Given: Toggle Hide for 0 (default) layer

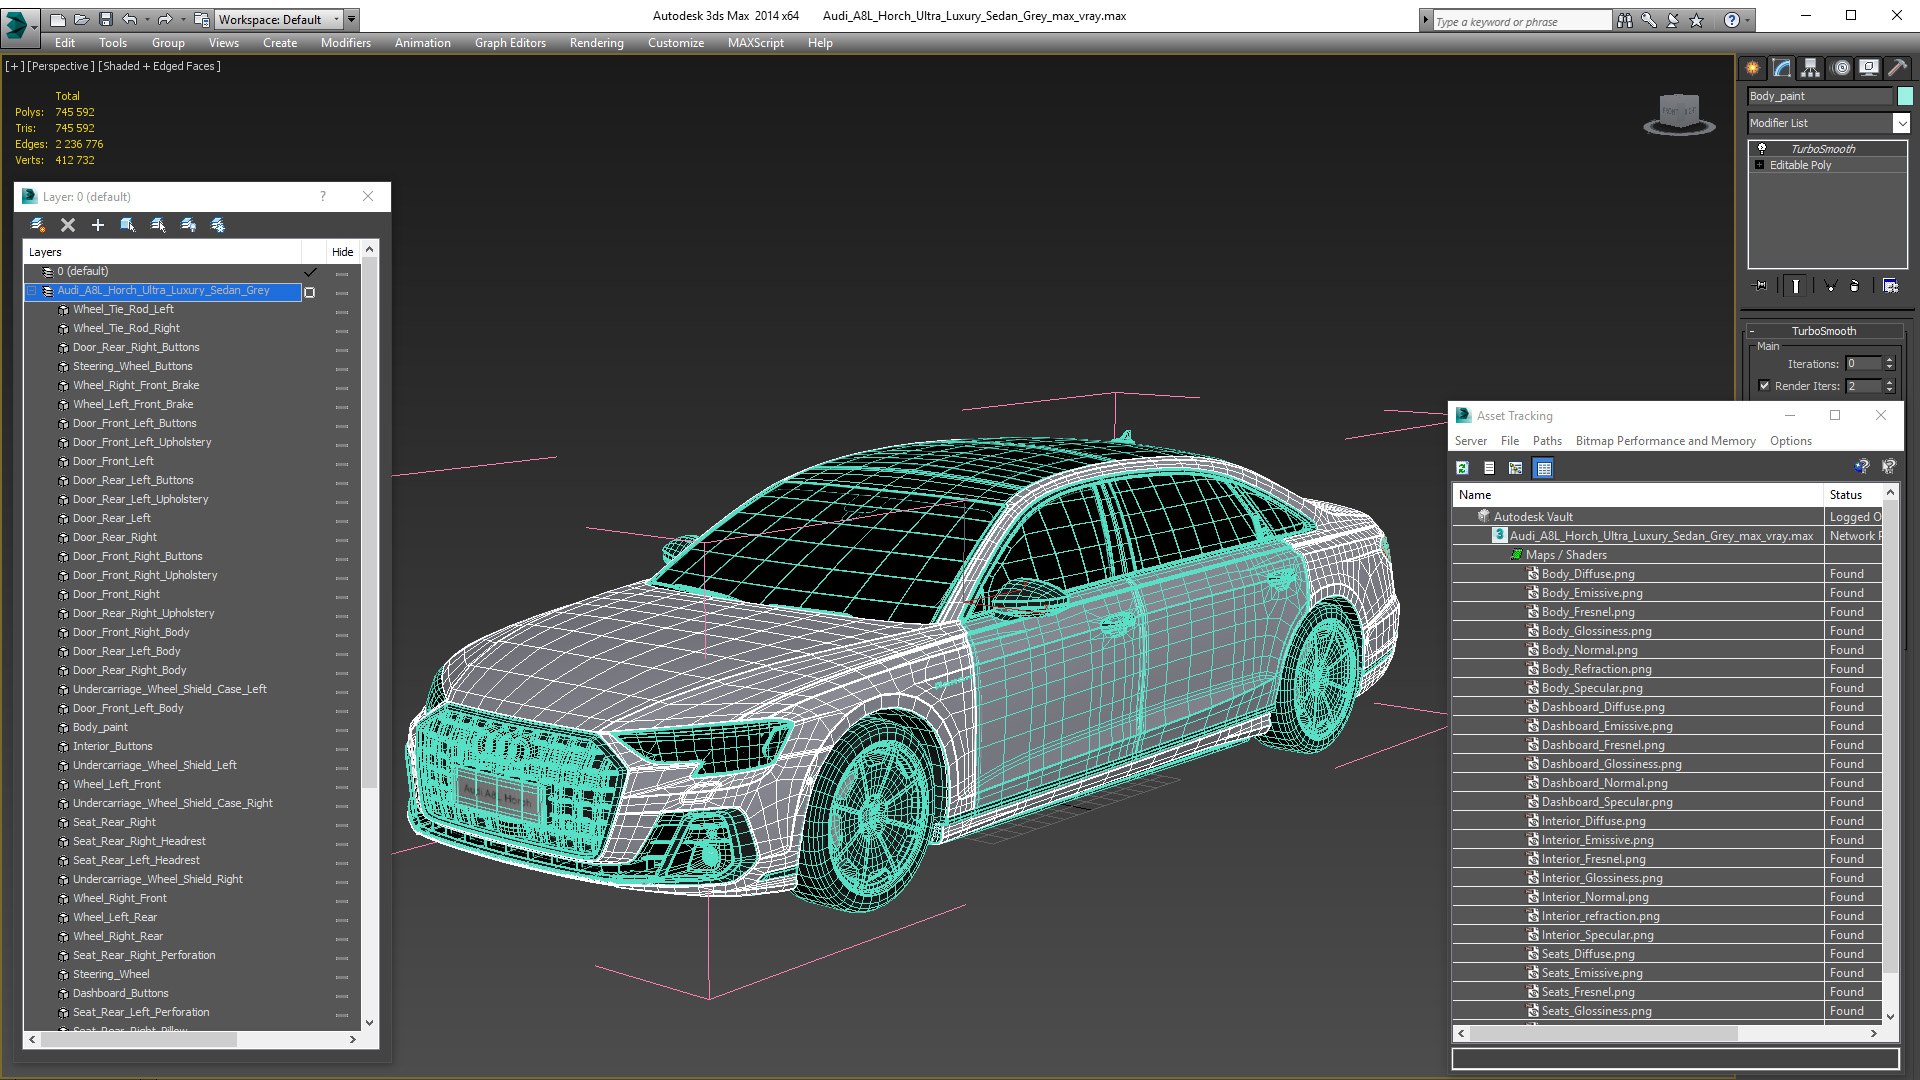Looking at the screenshot, I should [342, 273].
